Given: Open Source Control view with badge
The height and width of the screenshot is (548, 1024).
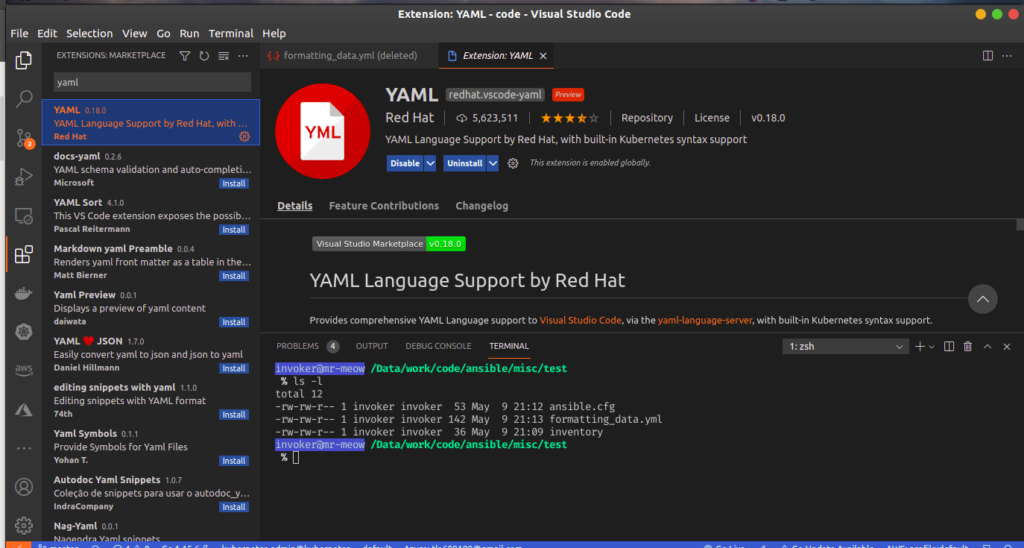Looking at the screenshot, I should tap(24, 138).
